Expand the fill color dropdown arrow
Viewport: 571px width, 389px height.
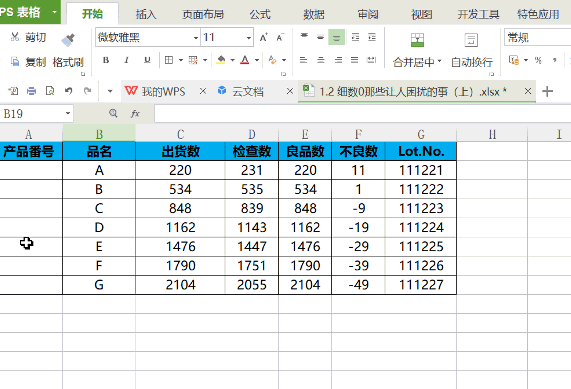(232, 60)
